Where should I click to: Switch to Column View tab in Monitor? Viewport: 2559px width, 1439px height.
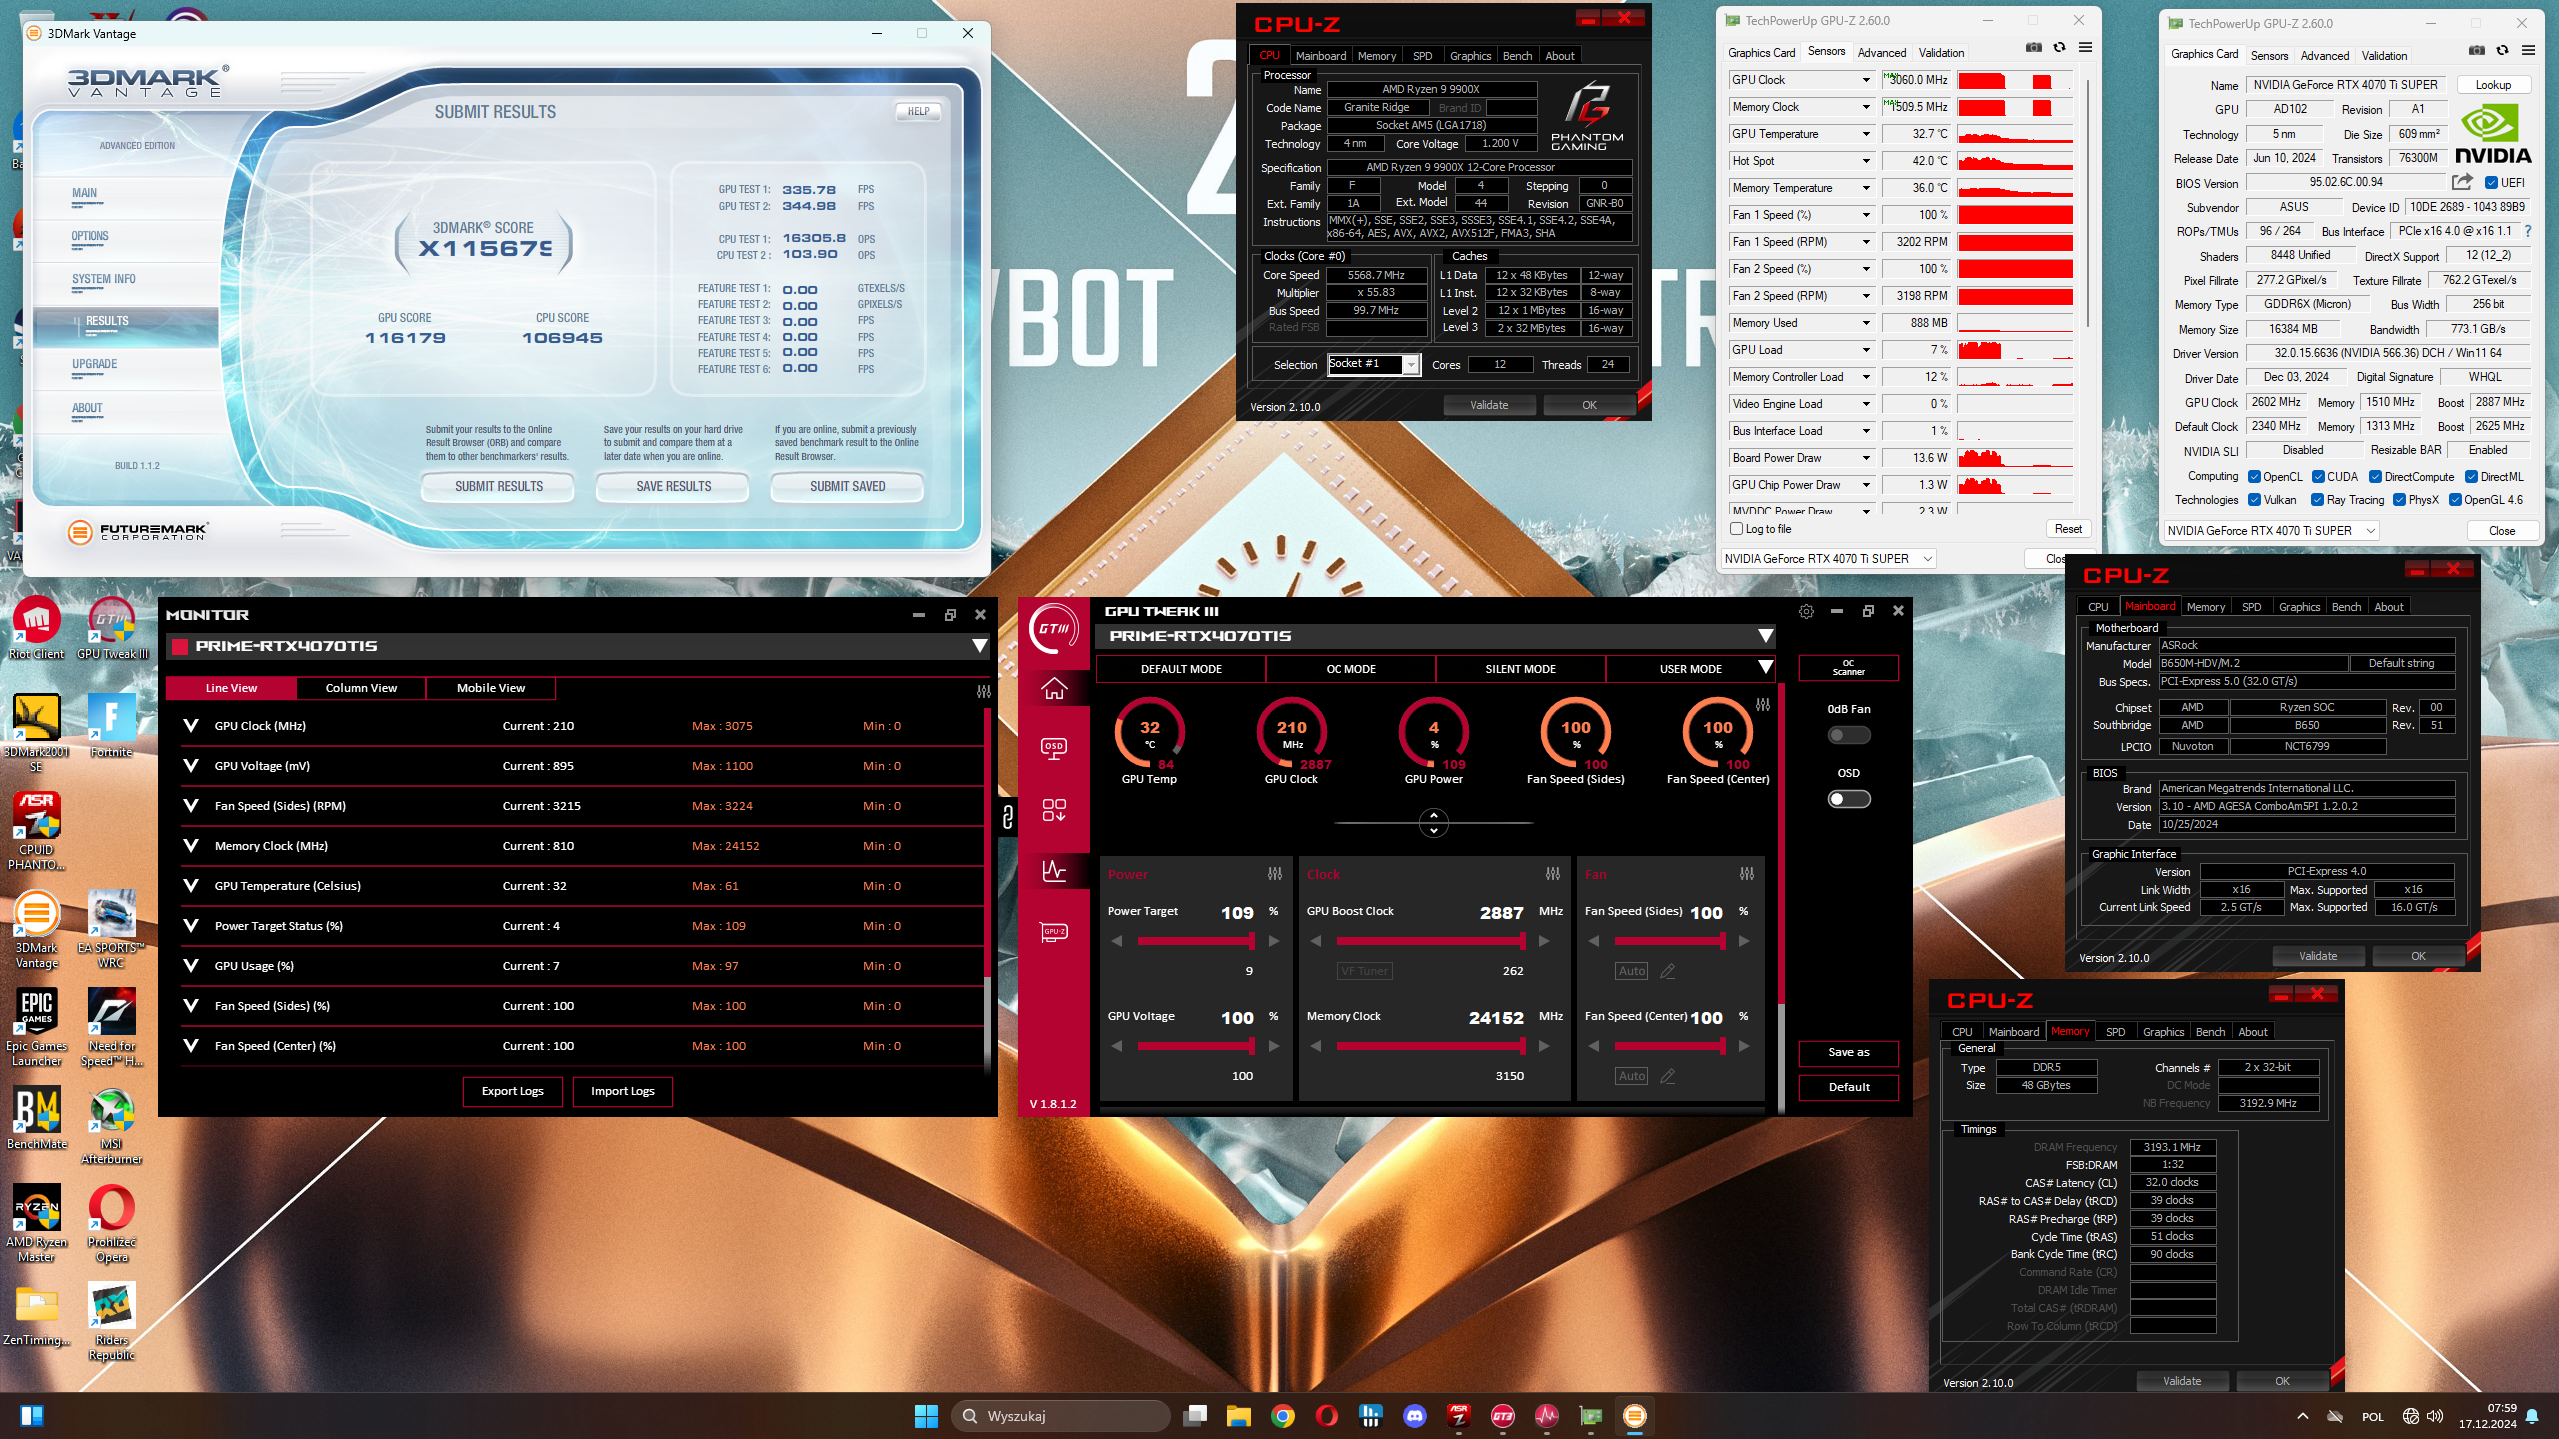(x=361, y=688)
